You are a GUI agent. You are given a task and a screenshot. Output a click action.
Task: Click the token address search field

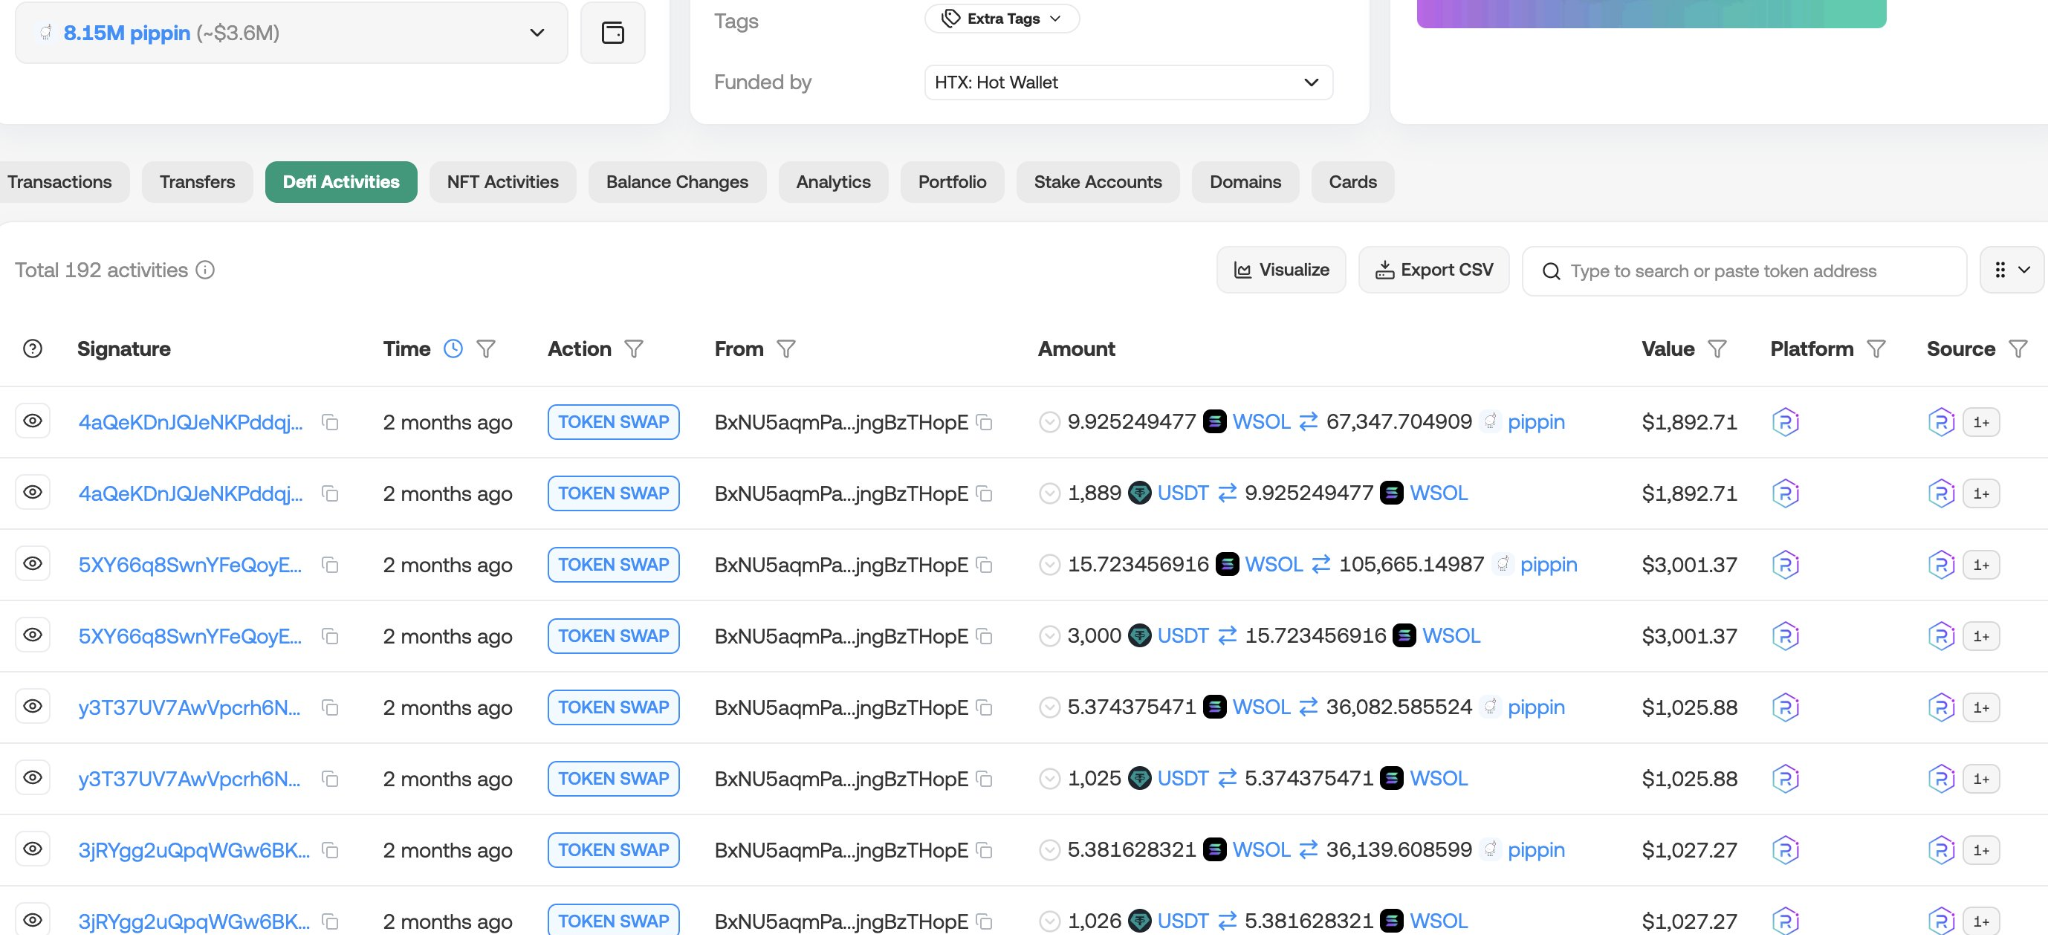(x=1744, y=271)
